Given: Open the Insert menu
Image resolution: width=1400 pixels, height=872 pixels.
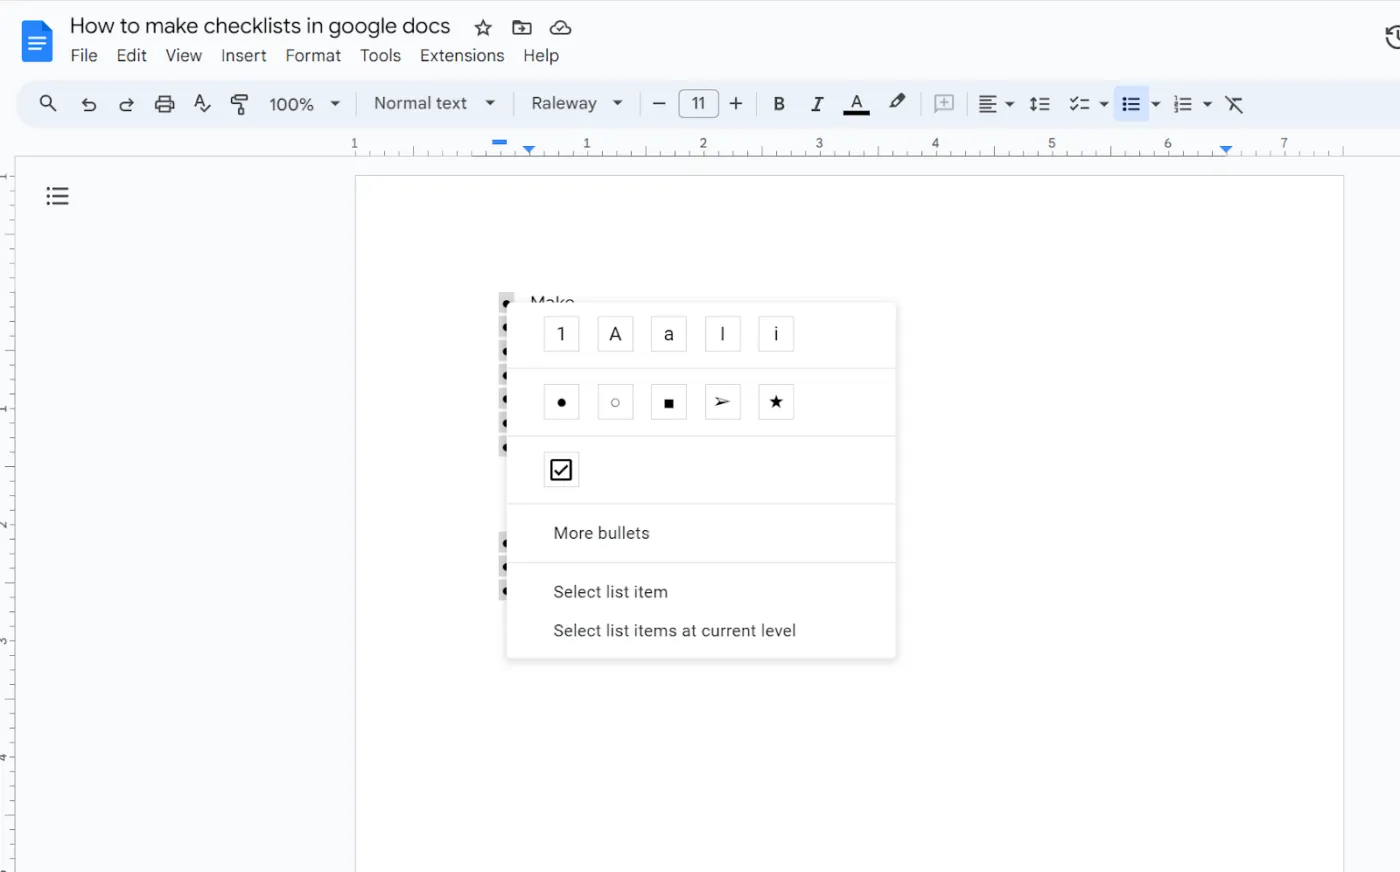Looking at the screenshot, I should pos(244,55).
